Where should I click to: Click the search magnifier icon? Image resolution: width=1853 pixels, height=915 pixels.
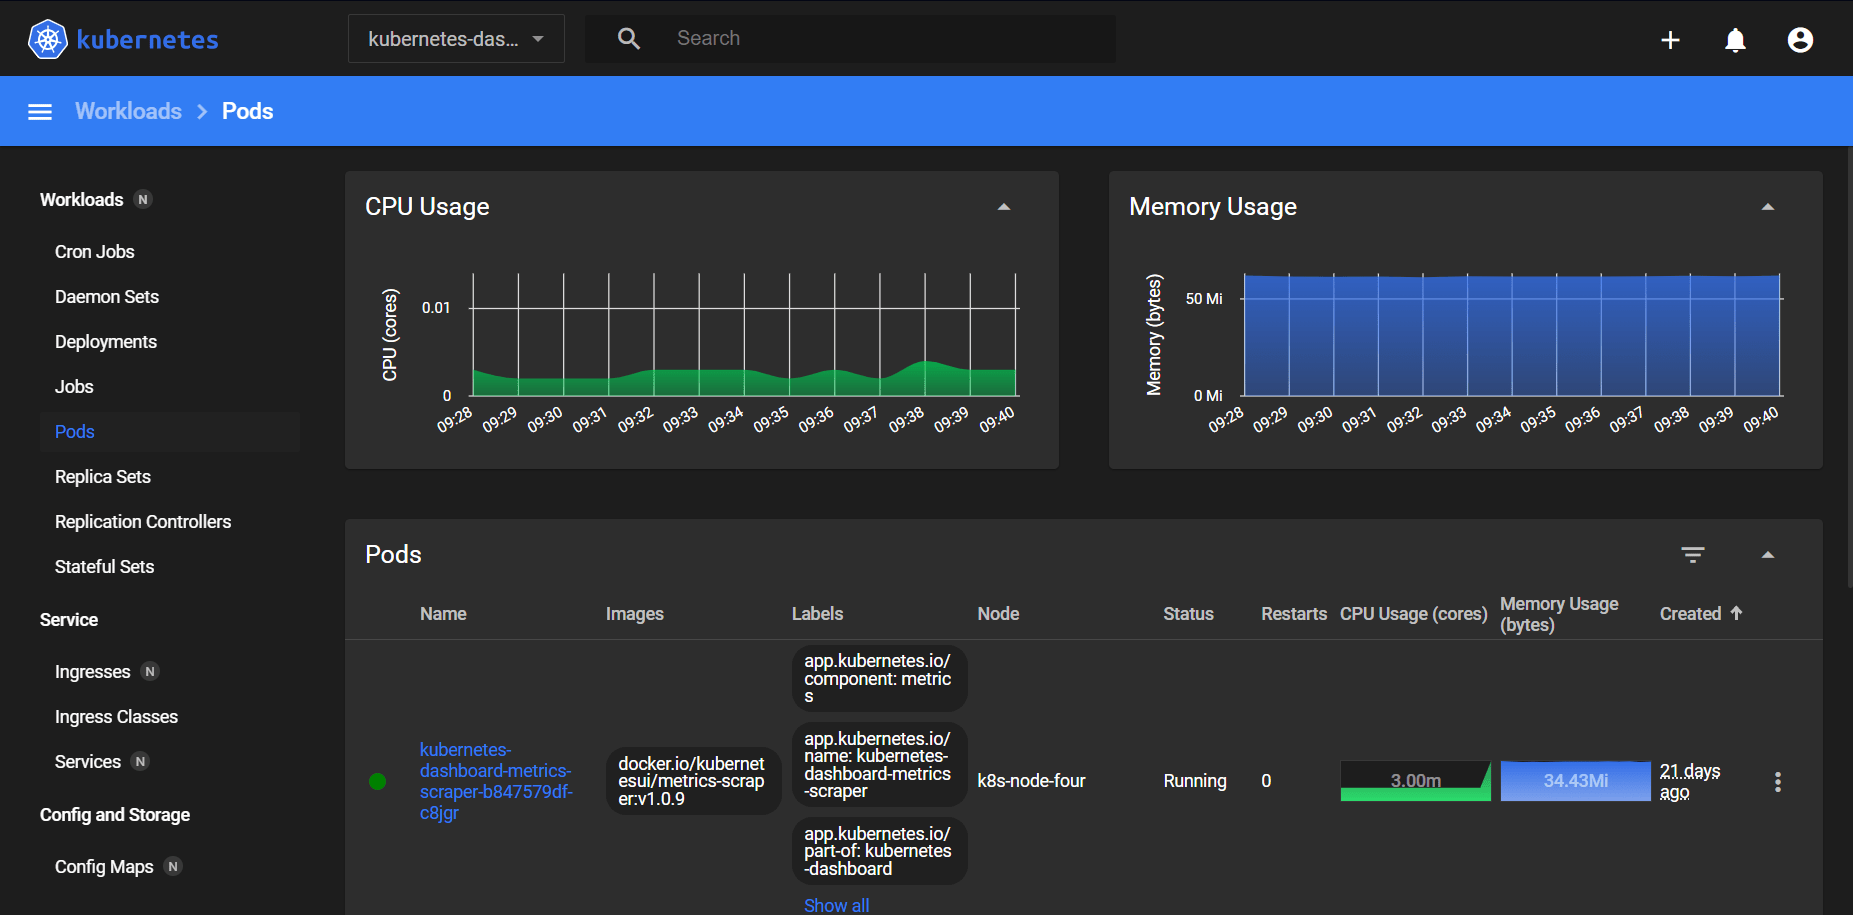629,39
